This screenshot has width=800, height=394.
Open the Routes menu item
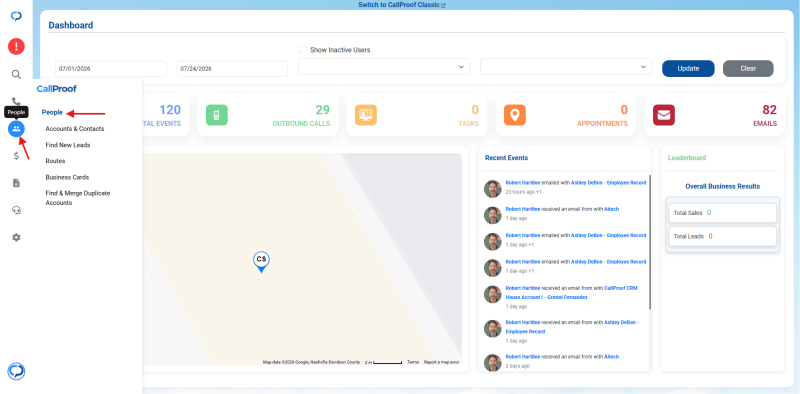pyautogui.click(x=55, y=161)
